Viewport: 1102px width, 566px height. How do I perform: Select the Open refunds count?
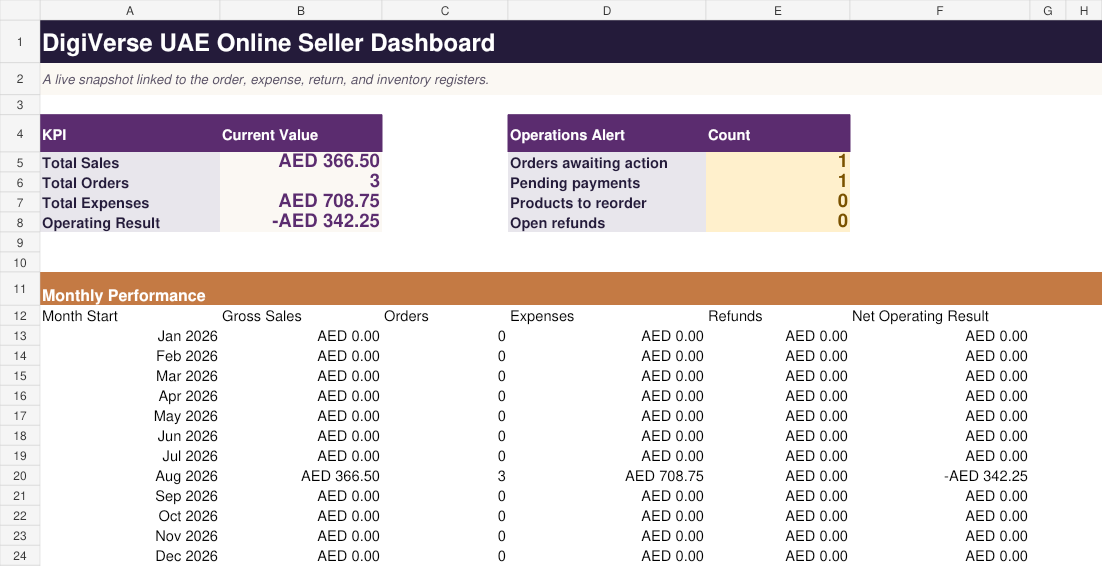pyautogui.click(x=778, y=221)
